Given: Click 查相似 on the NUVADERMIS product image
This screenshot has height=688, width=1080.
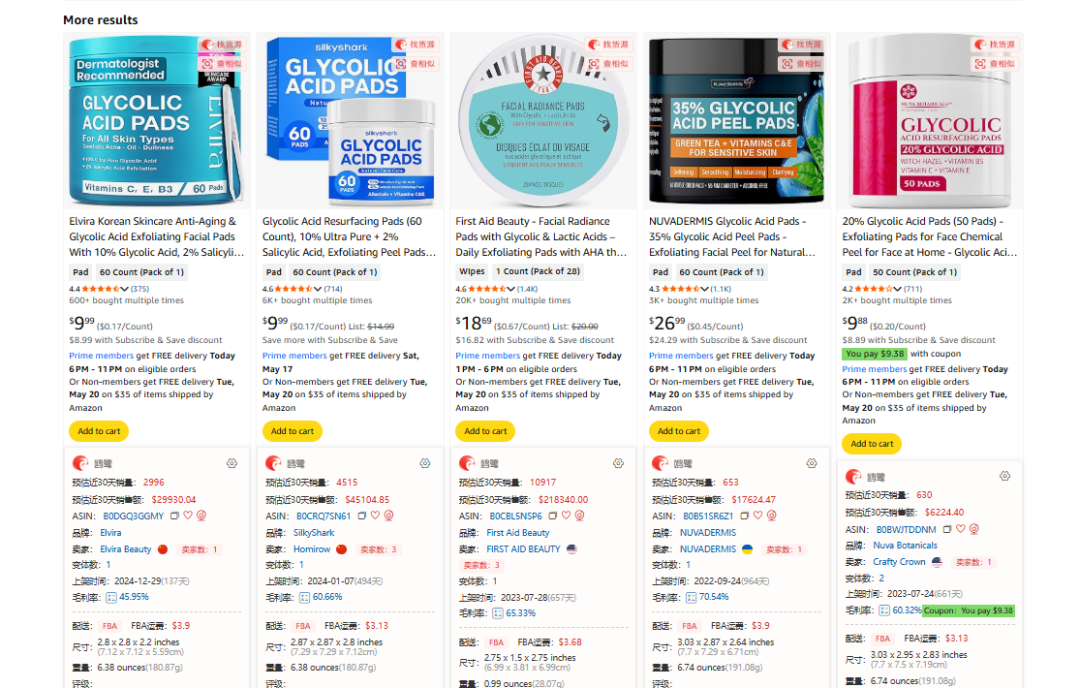Looking at the screenshot, I should pyautogui.click(x=802, y=64).
